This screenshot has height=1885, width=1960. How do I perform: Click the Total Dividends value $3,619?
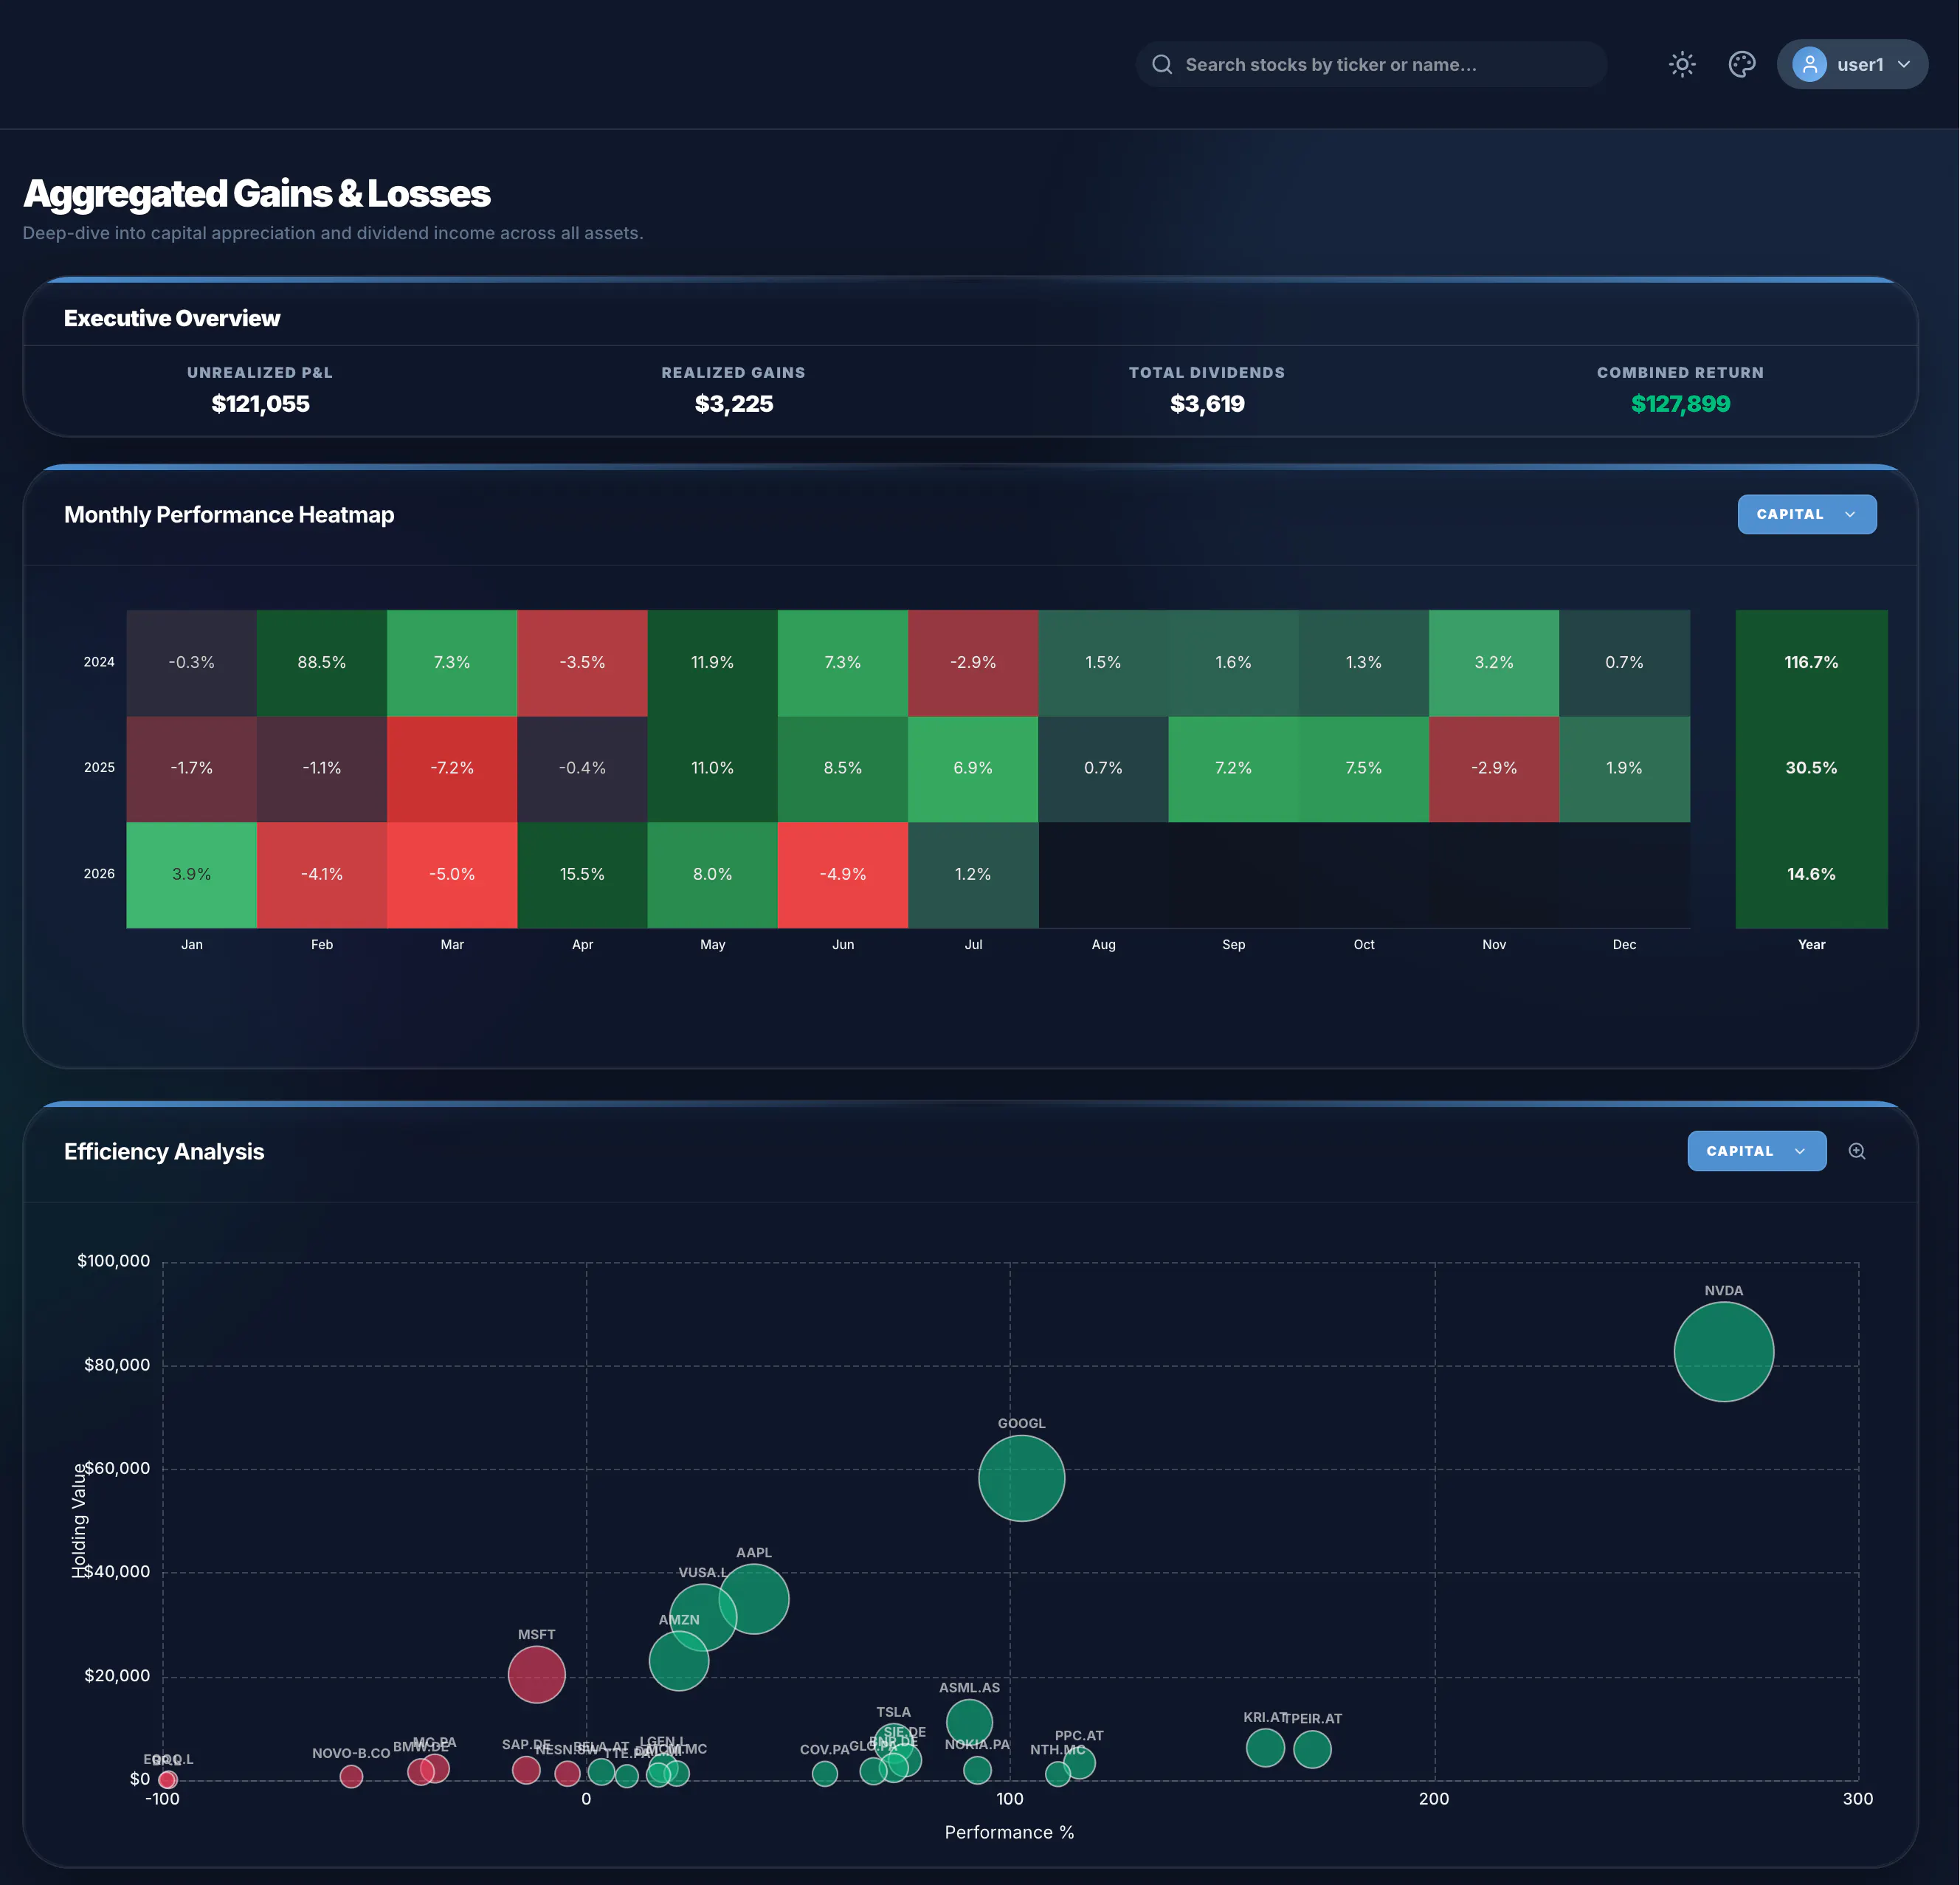(x=1207, y=404)
